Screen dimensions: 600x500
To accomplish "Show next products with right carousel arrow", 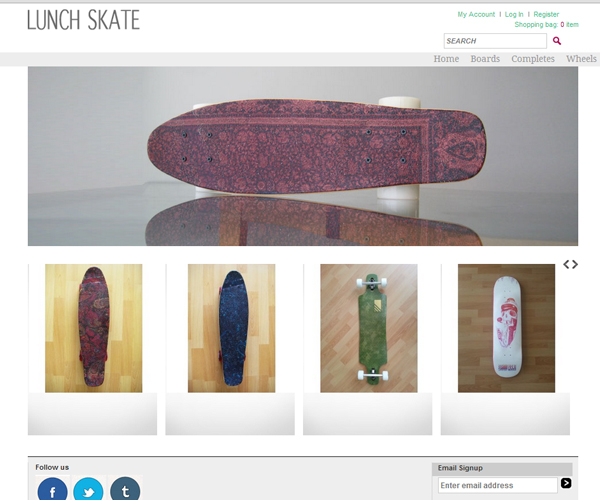I will [x=575, y=264].
